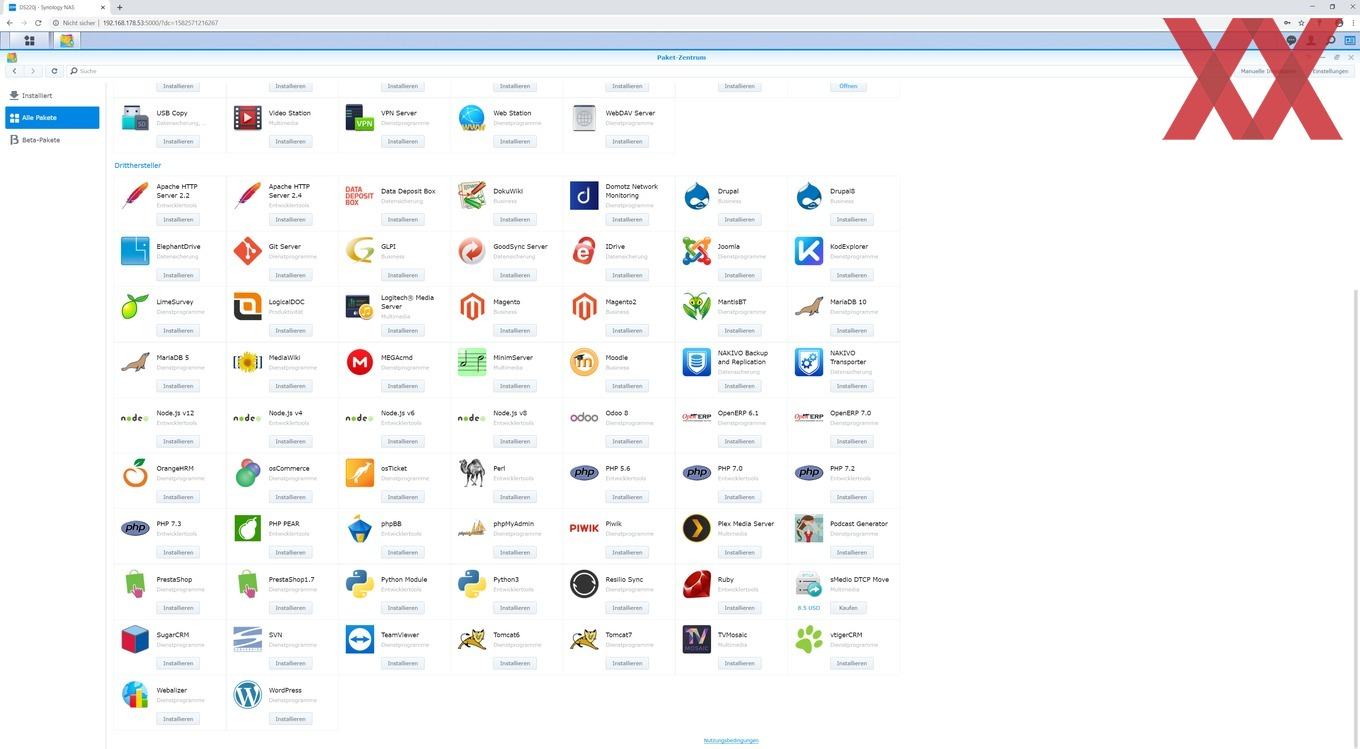
Task: Click Installieren under phpMyAdmin
Action: [515, 552]
